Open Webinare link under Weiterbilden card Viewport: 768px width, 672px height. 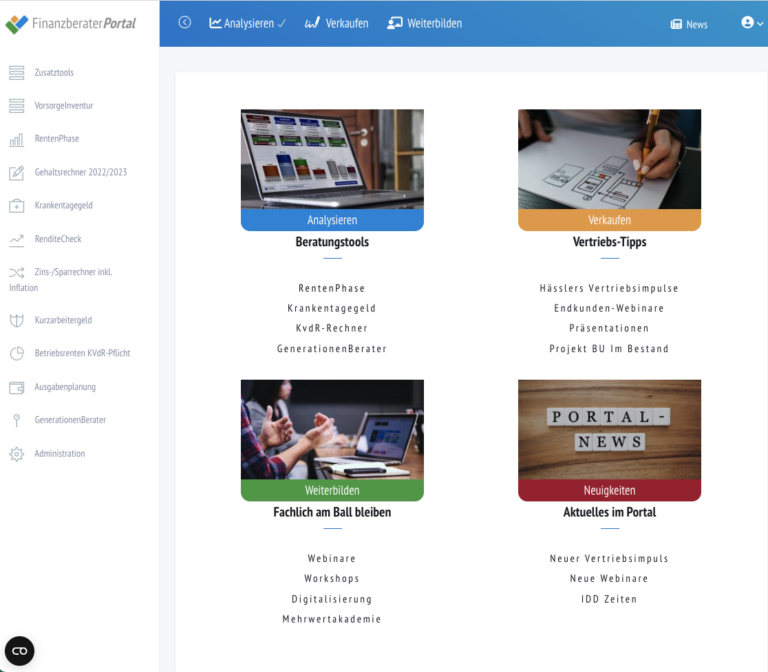(332, 558)
